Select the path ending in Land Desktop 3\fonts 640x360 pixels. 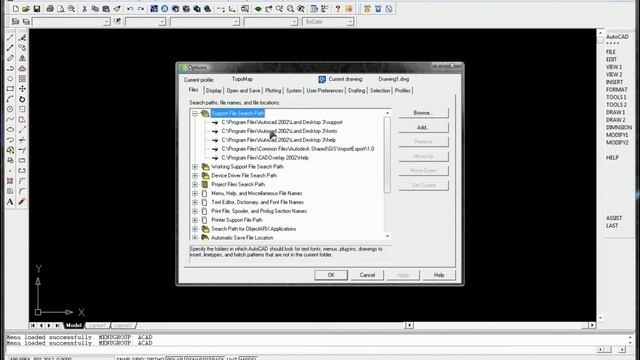point(279,131)
